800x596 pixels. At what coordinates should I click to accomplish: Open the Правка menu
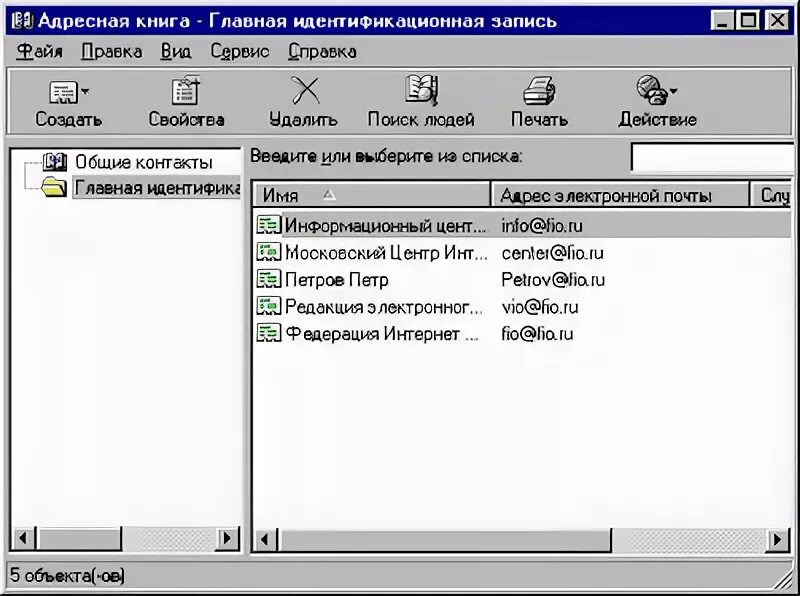point(112,52)
